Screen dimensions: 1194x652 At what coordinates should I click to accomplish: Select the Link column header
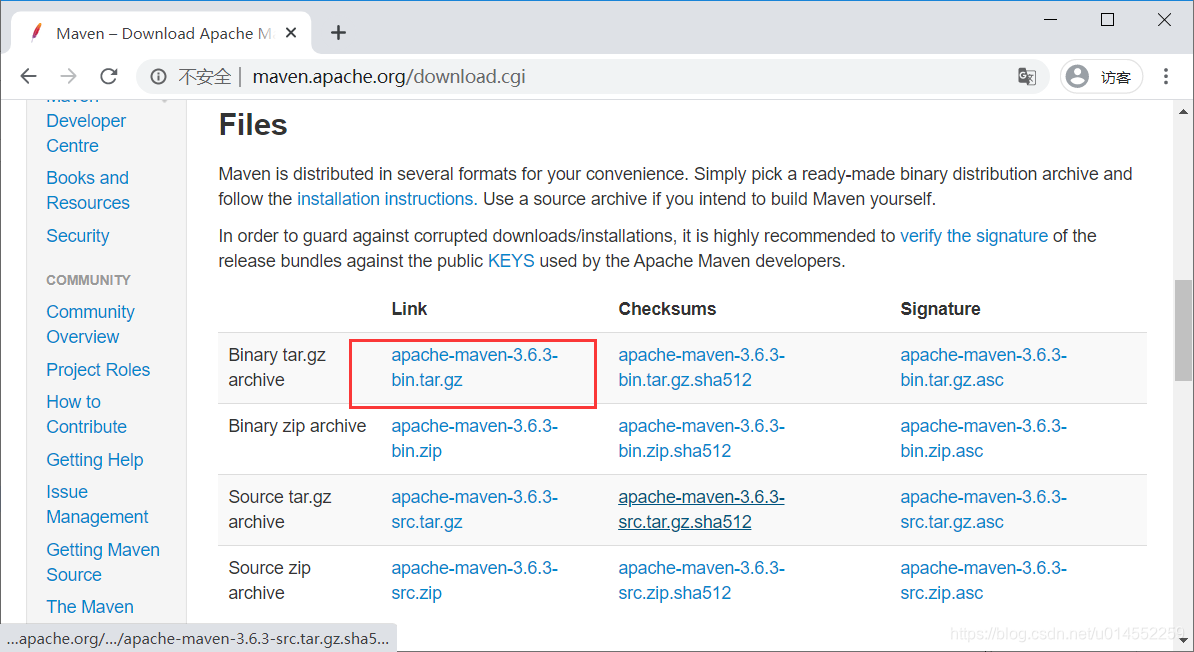409,309
